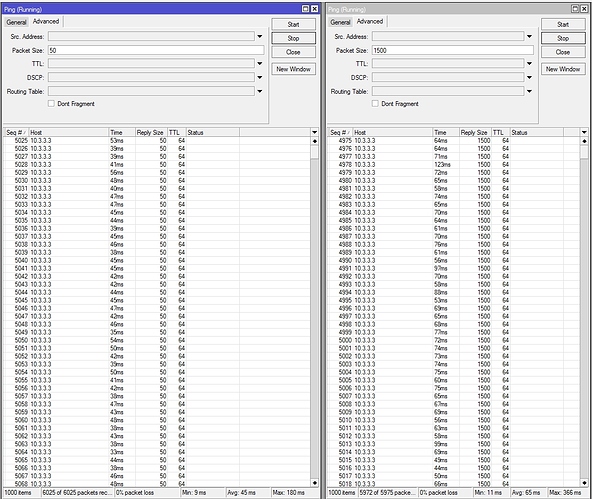Open column chooser dropdown in left table
The height and width of the screenshot is (499, 592).
coord(314,132)
